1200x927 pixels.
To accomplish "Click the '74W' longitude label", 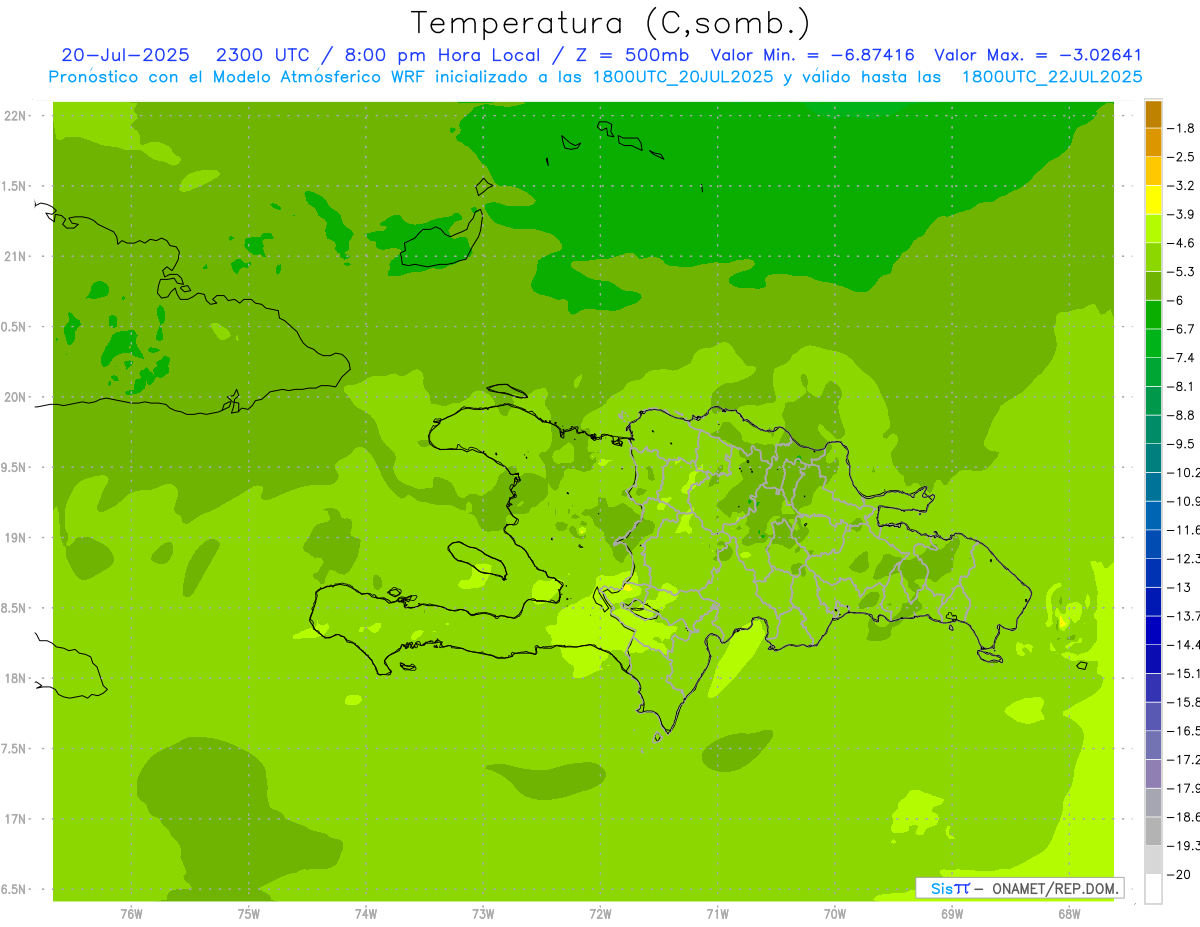I will 366,914.
